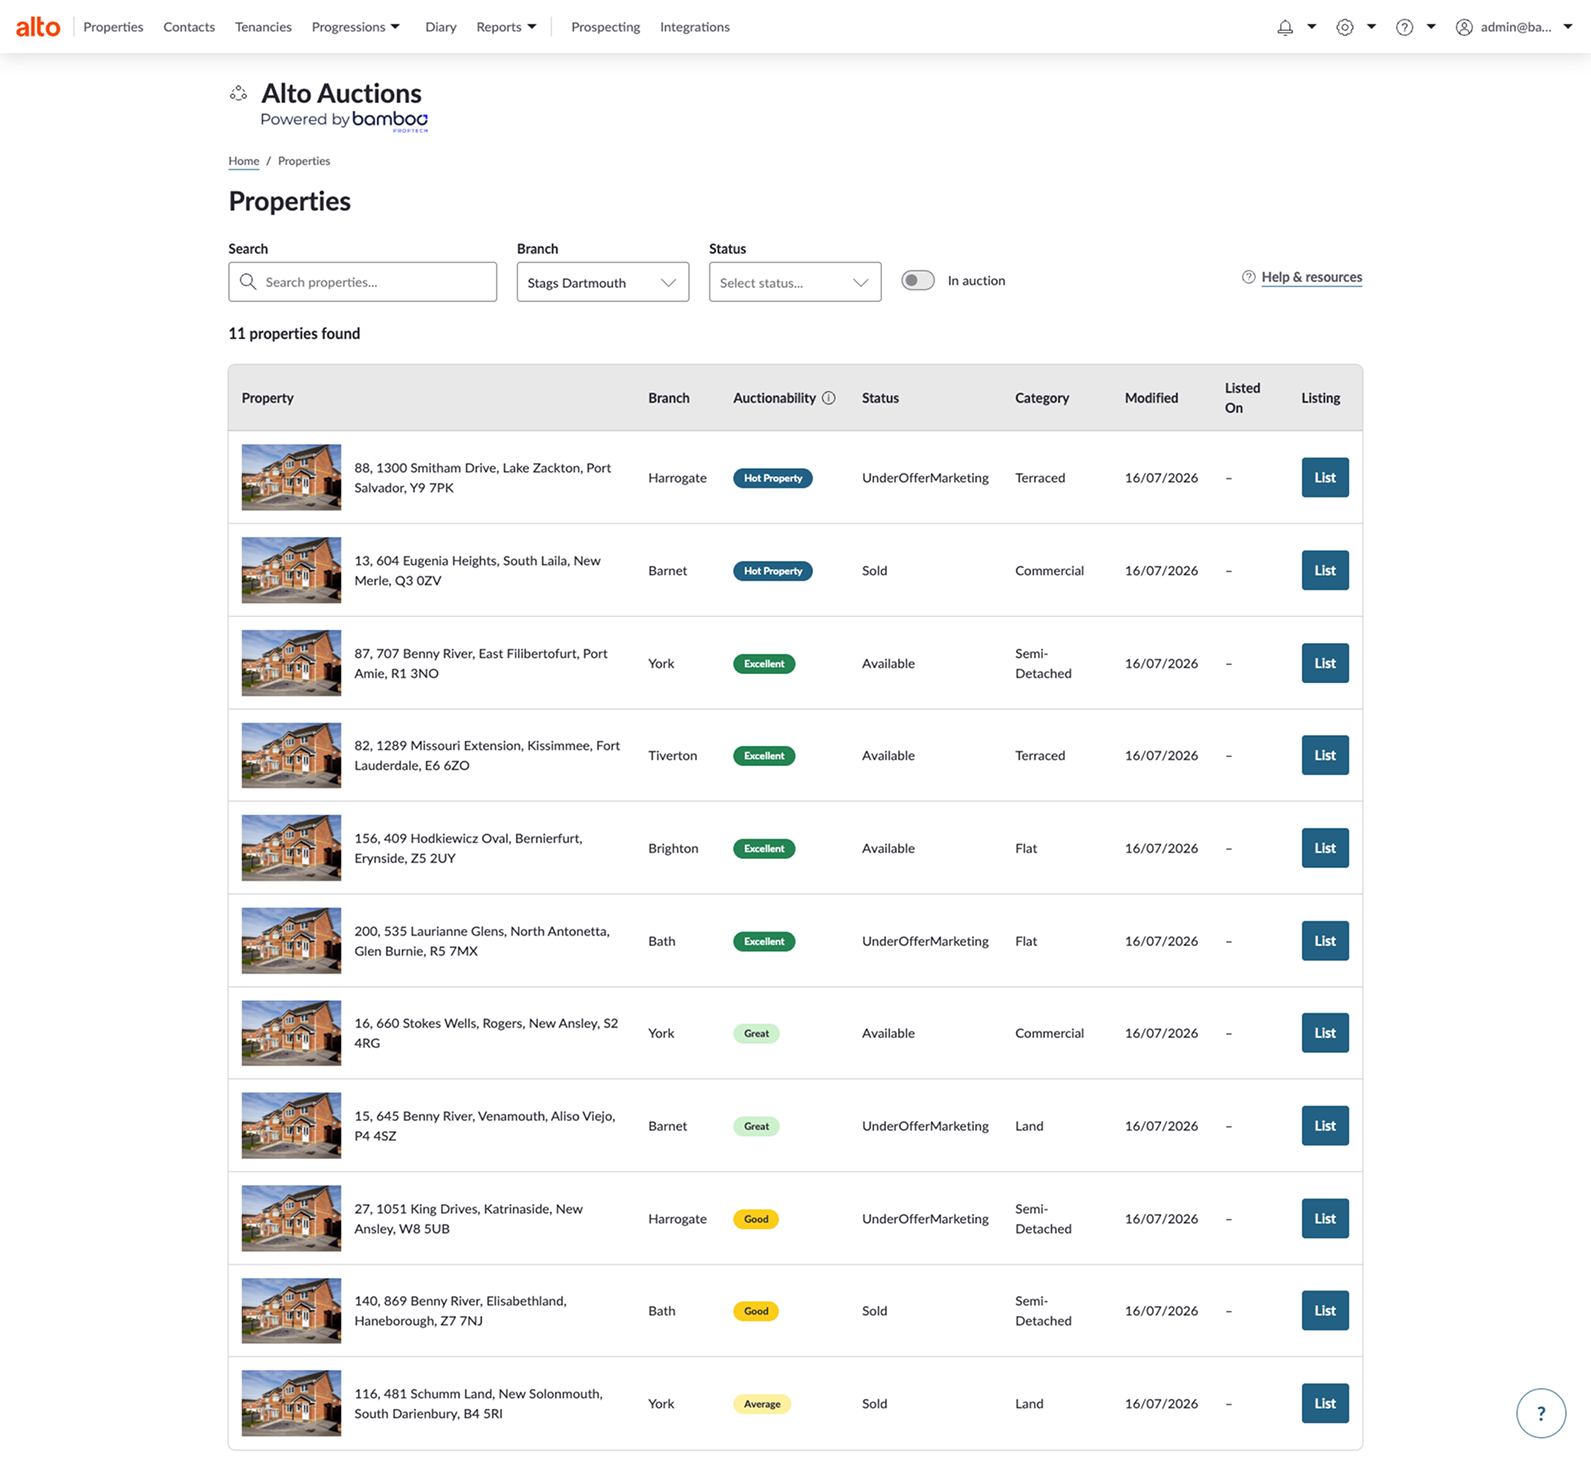List the 1051 King Drives property
1591x1463 pixels.
click(x=1325, y=1218)
